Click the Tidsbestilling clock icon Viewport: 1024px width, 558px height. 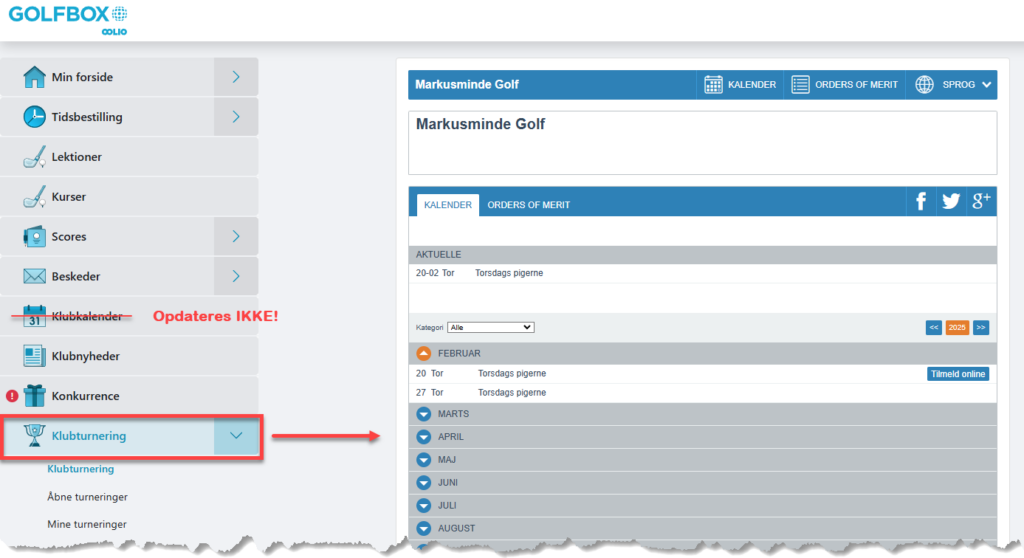click(34, 117)
